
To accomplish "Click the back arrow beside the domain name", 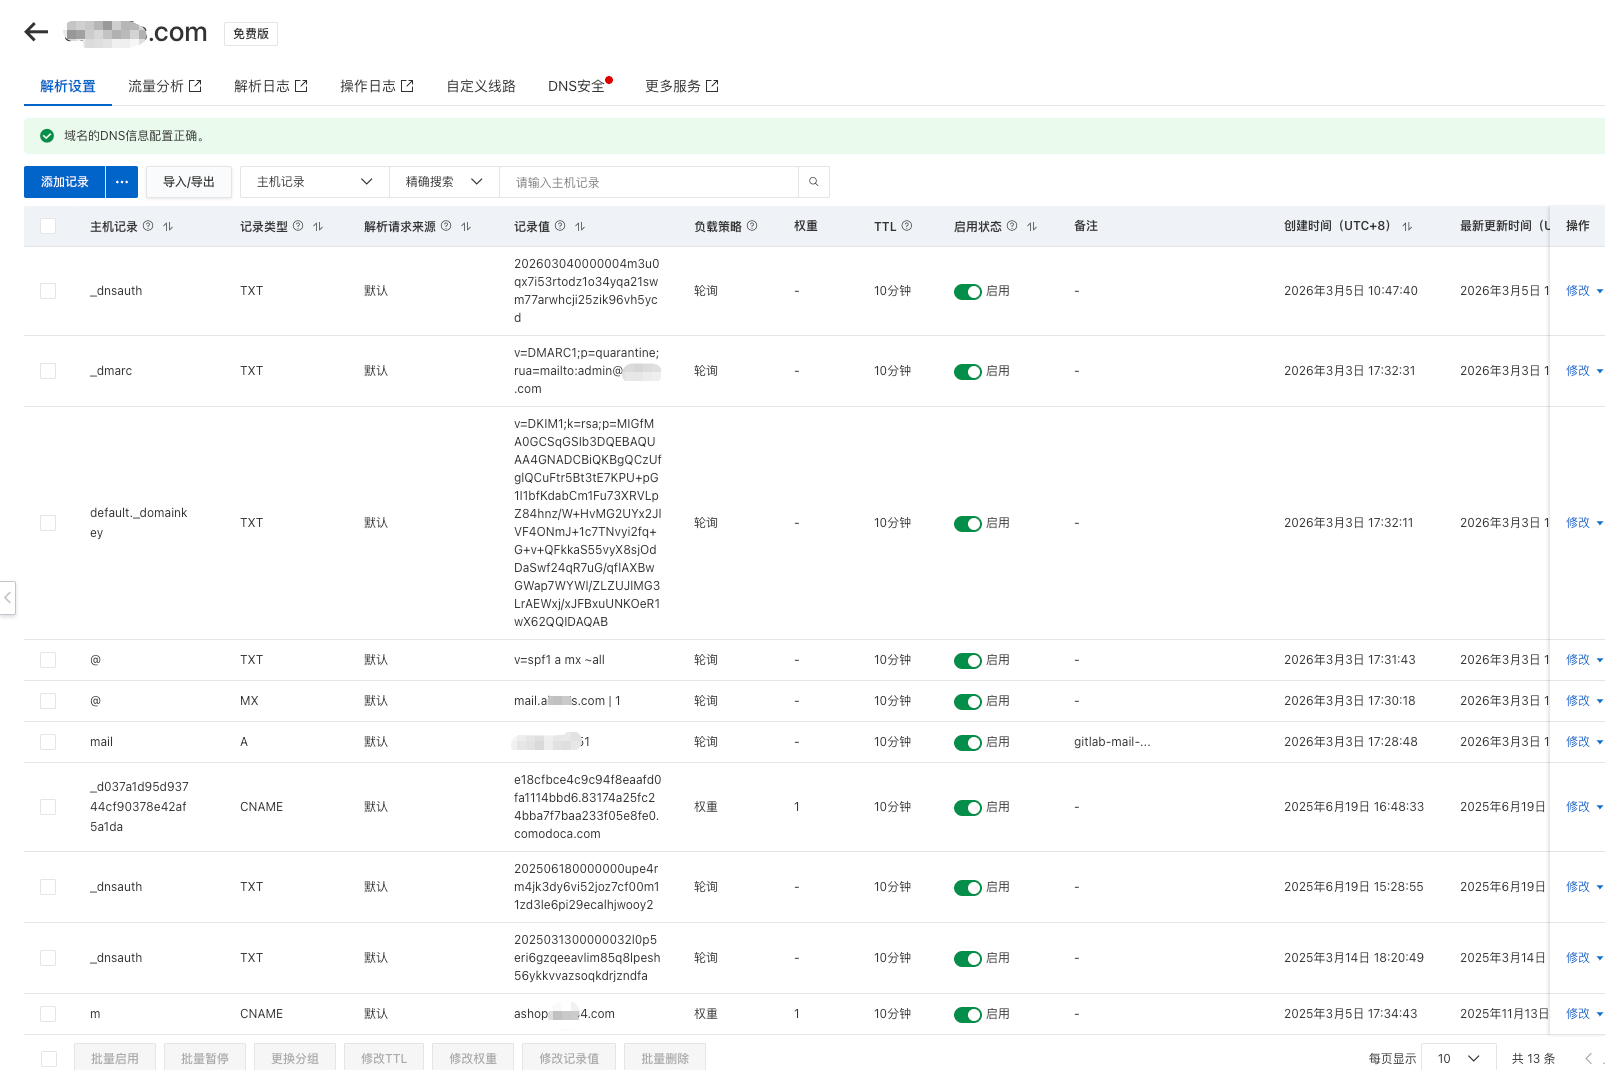I will click(x=36, y=32).
